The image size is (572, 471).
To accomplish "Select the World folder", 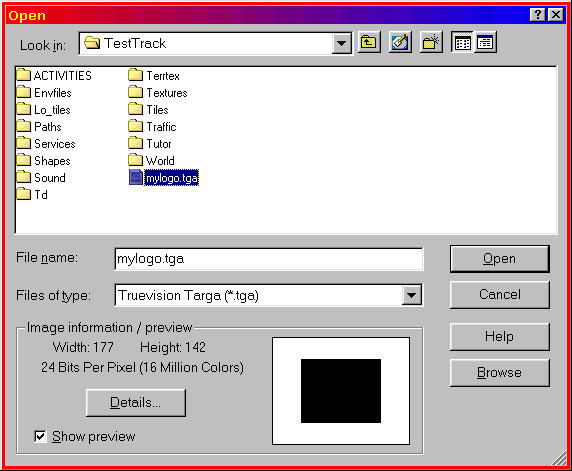I will 151,160.
